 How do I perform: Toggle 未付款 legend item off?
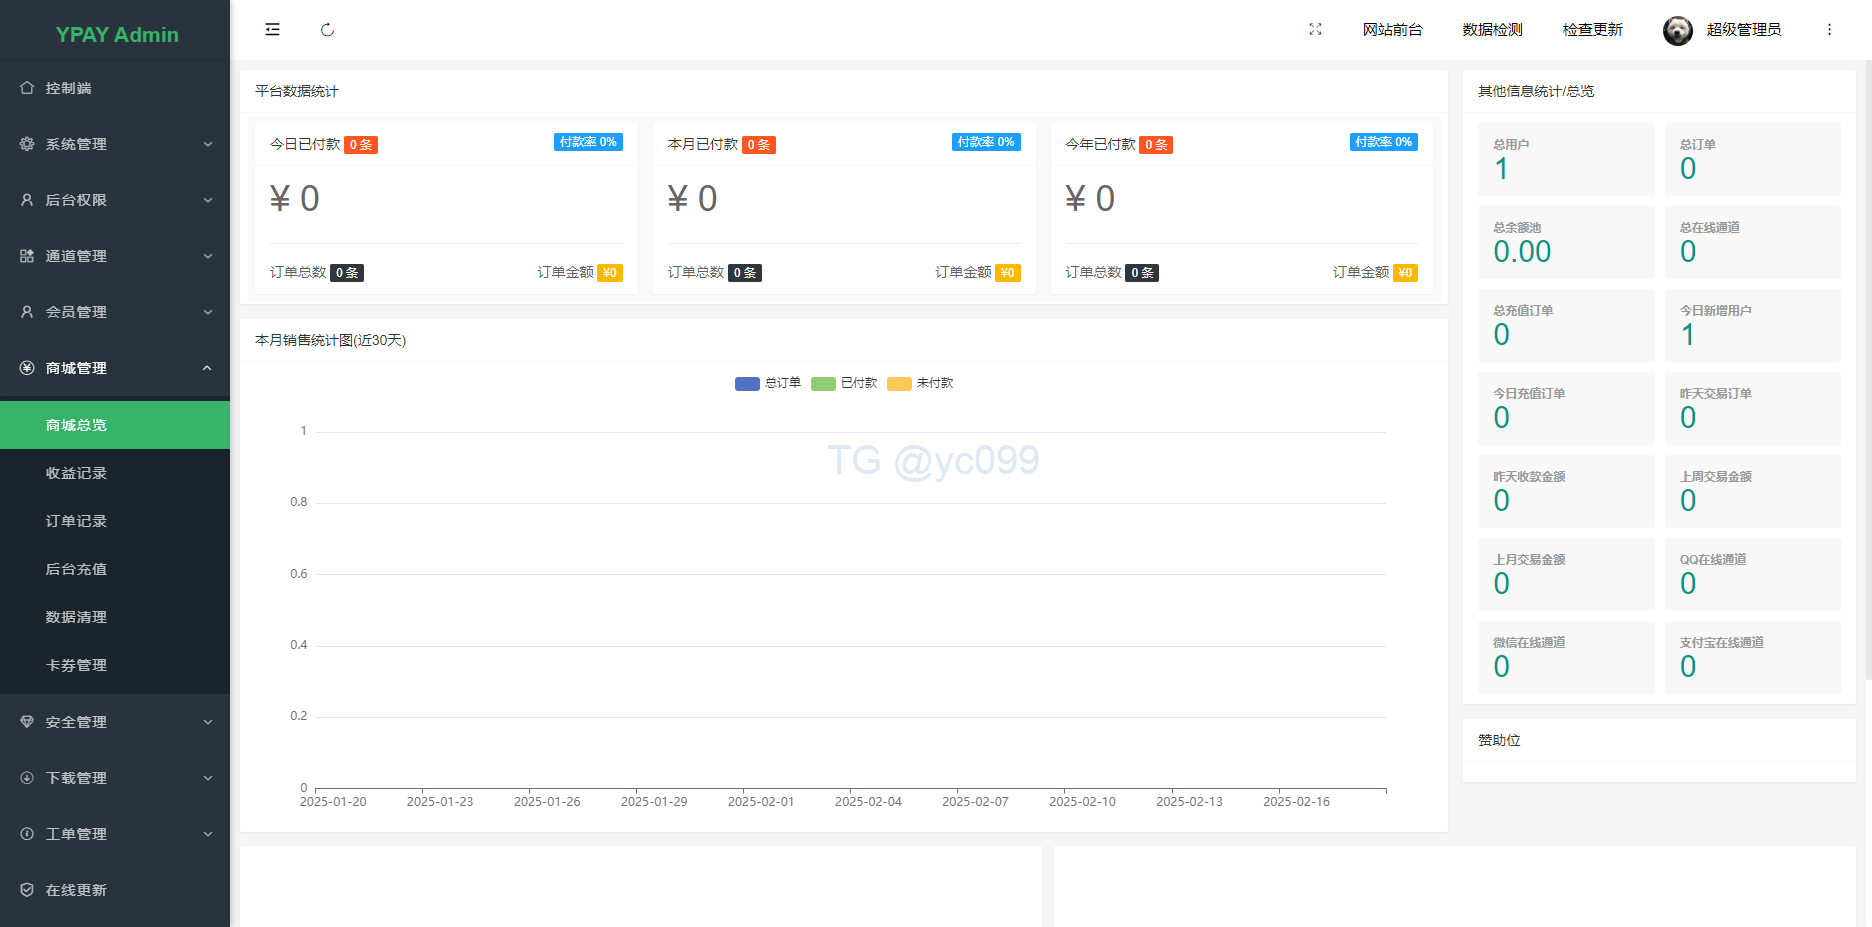click(x=920, y=383)
